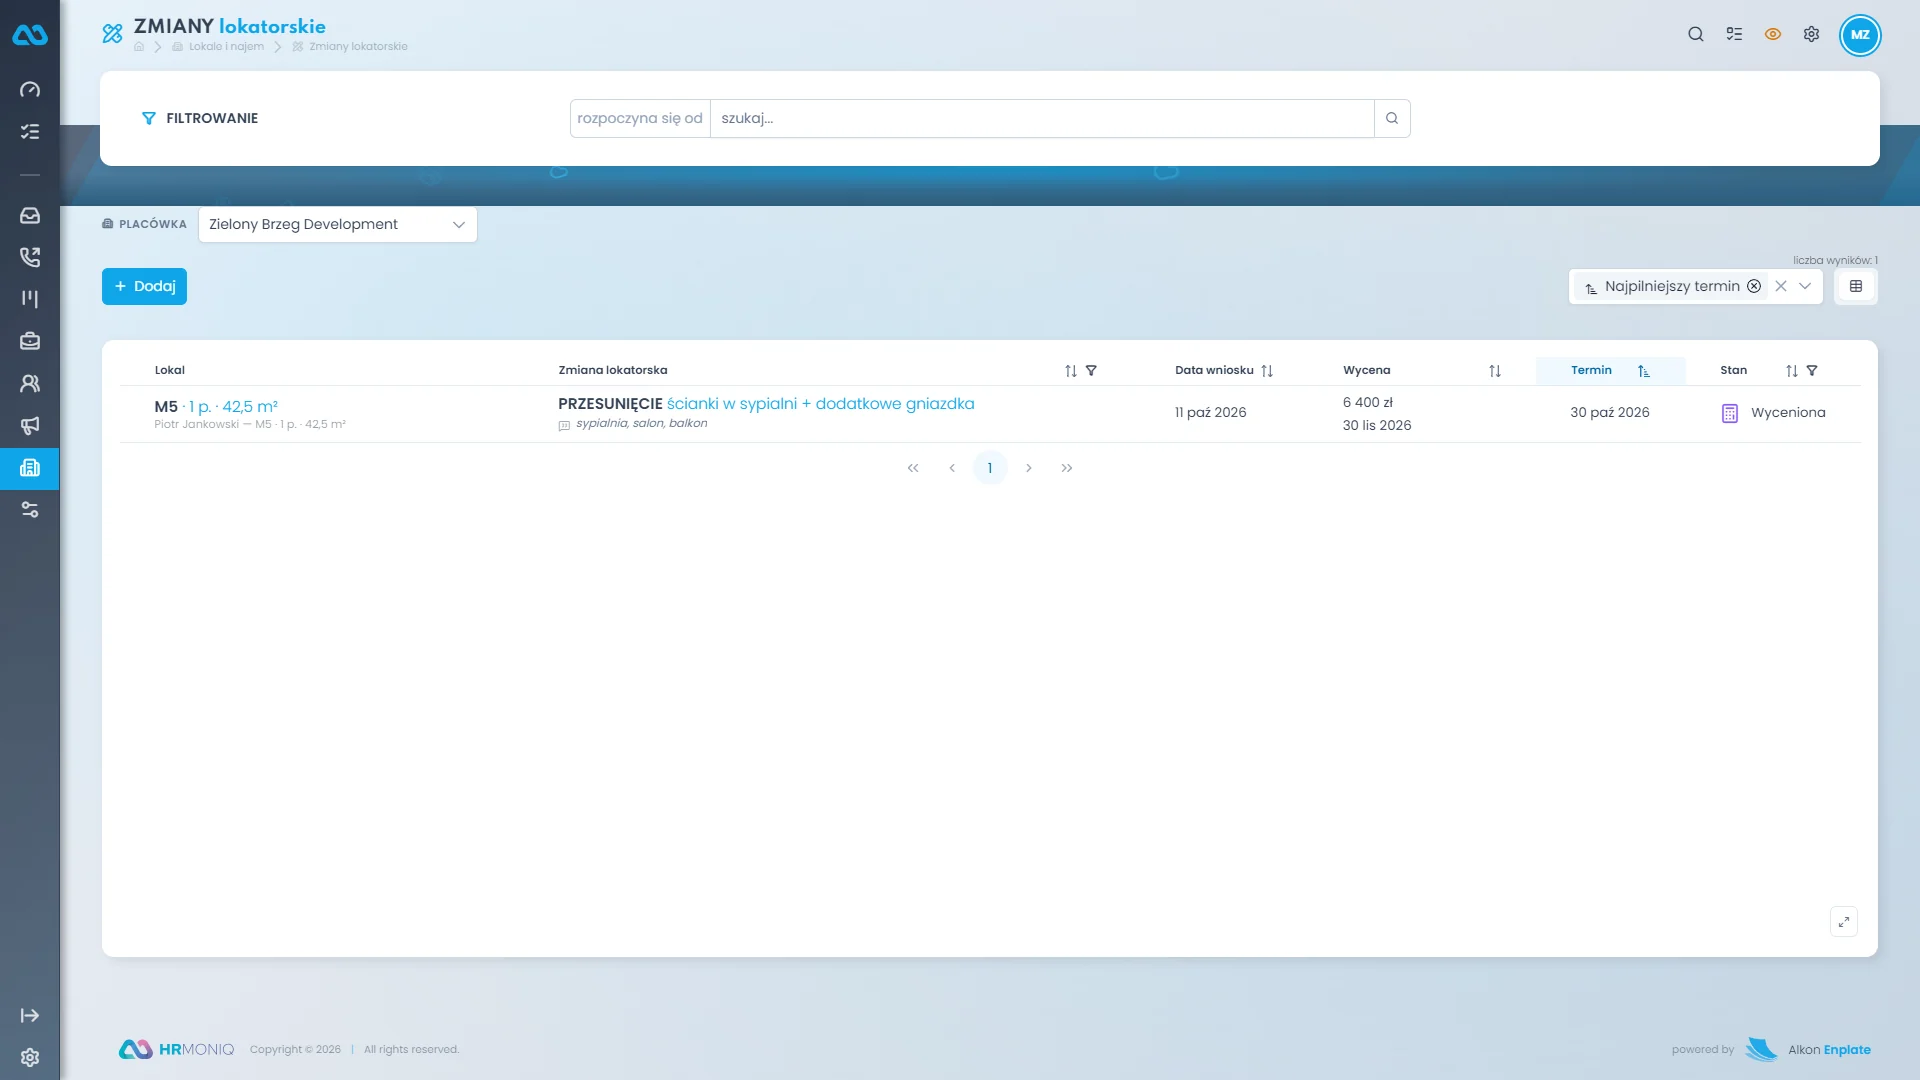
Task: Select page 1 in pagination
Action: click(990, 468)
